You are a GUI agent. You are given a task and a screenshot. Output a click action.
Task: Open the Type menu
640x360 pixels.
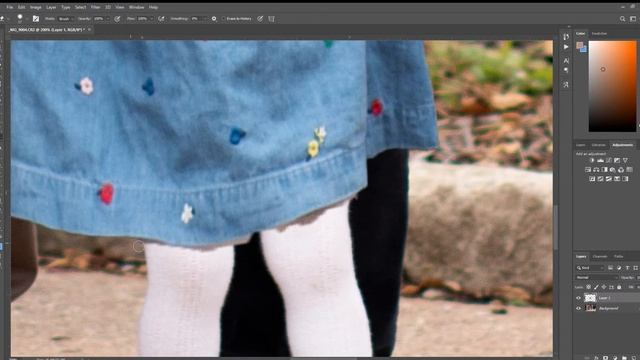coord(65,7)
